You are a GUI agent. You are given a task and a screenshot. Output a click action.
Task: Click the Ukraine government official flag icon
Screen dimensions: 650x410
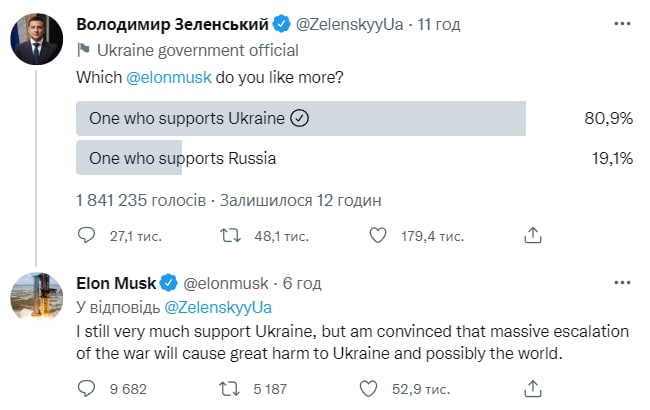click(83, 49)
